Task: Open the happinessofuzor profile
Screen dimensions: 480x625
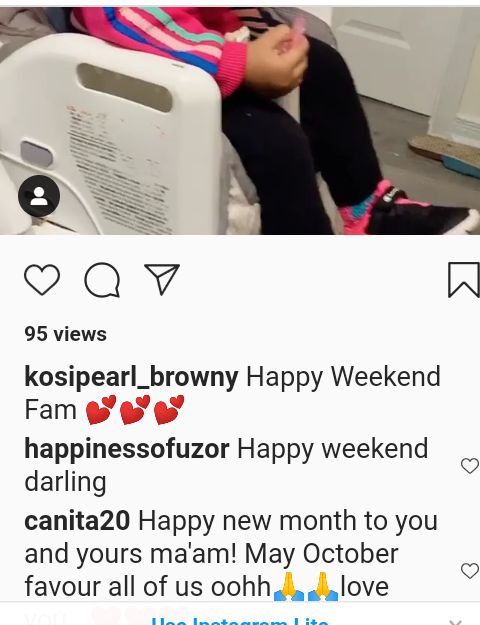Action: tap(127, 449)
